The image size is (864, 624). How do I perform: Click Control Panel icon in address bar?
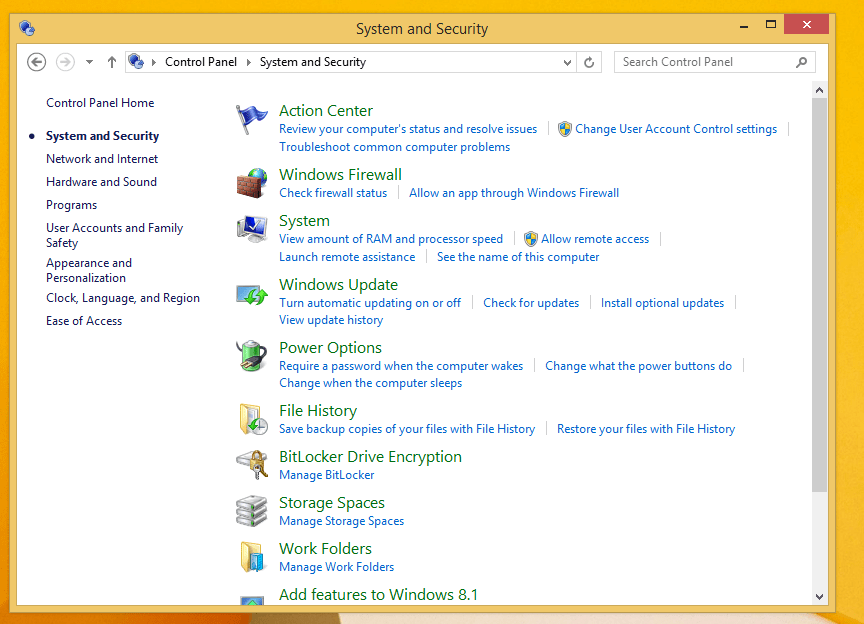[x=136, y=61]
